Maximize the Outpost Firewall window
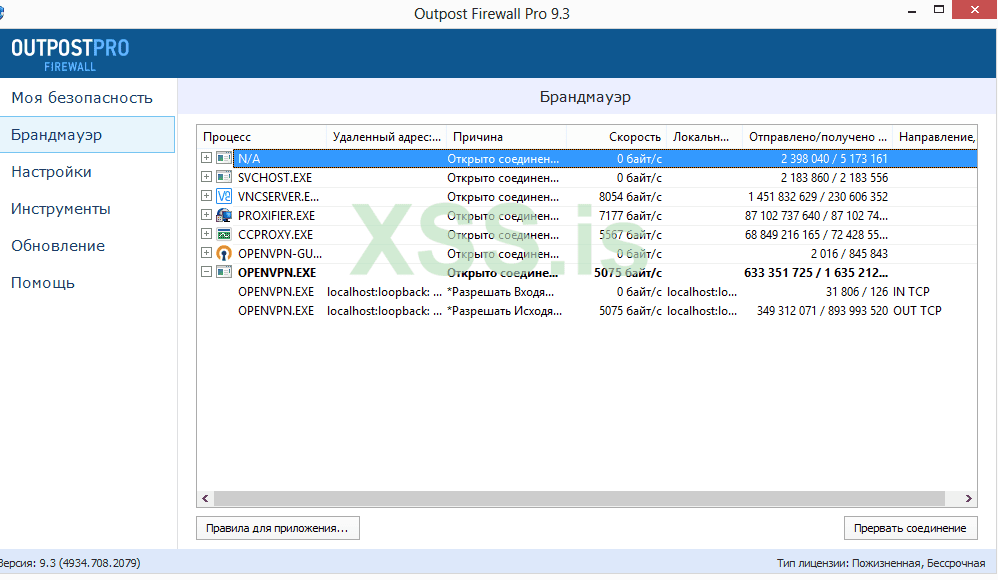Image resolution: width=998 pixels, height=580 pixels. (939, 10)
